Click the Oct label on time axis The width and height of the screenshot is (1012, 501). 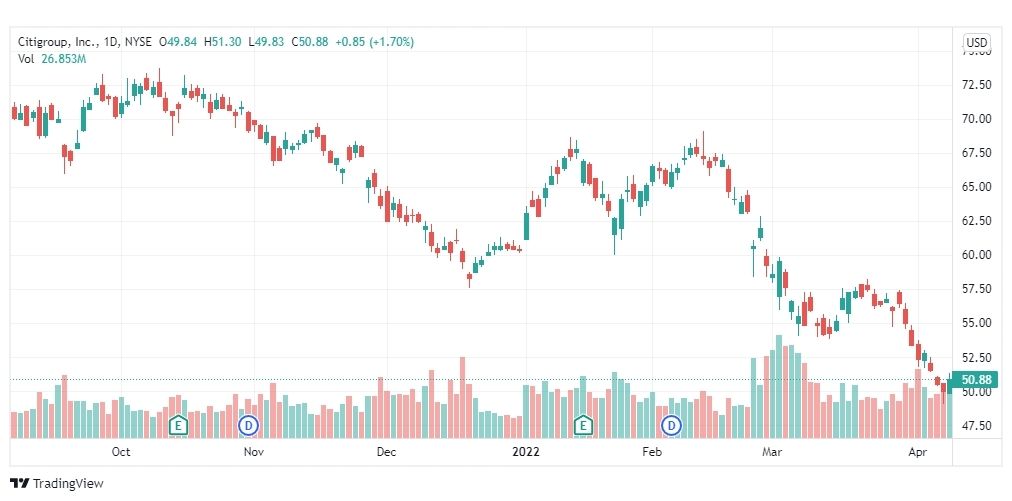coord(121,452)
